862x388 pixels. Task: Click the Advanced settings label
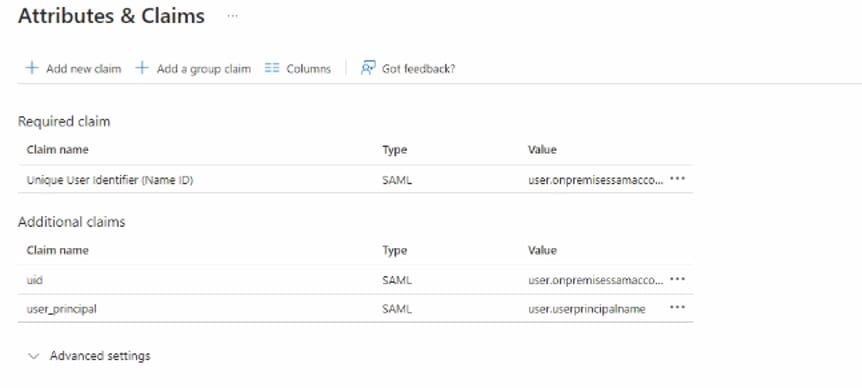[100, 356]
